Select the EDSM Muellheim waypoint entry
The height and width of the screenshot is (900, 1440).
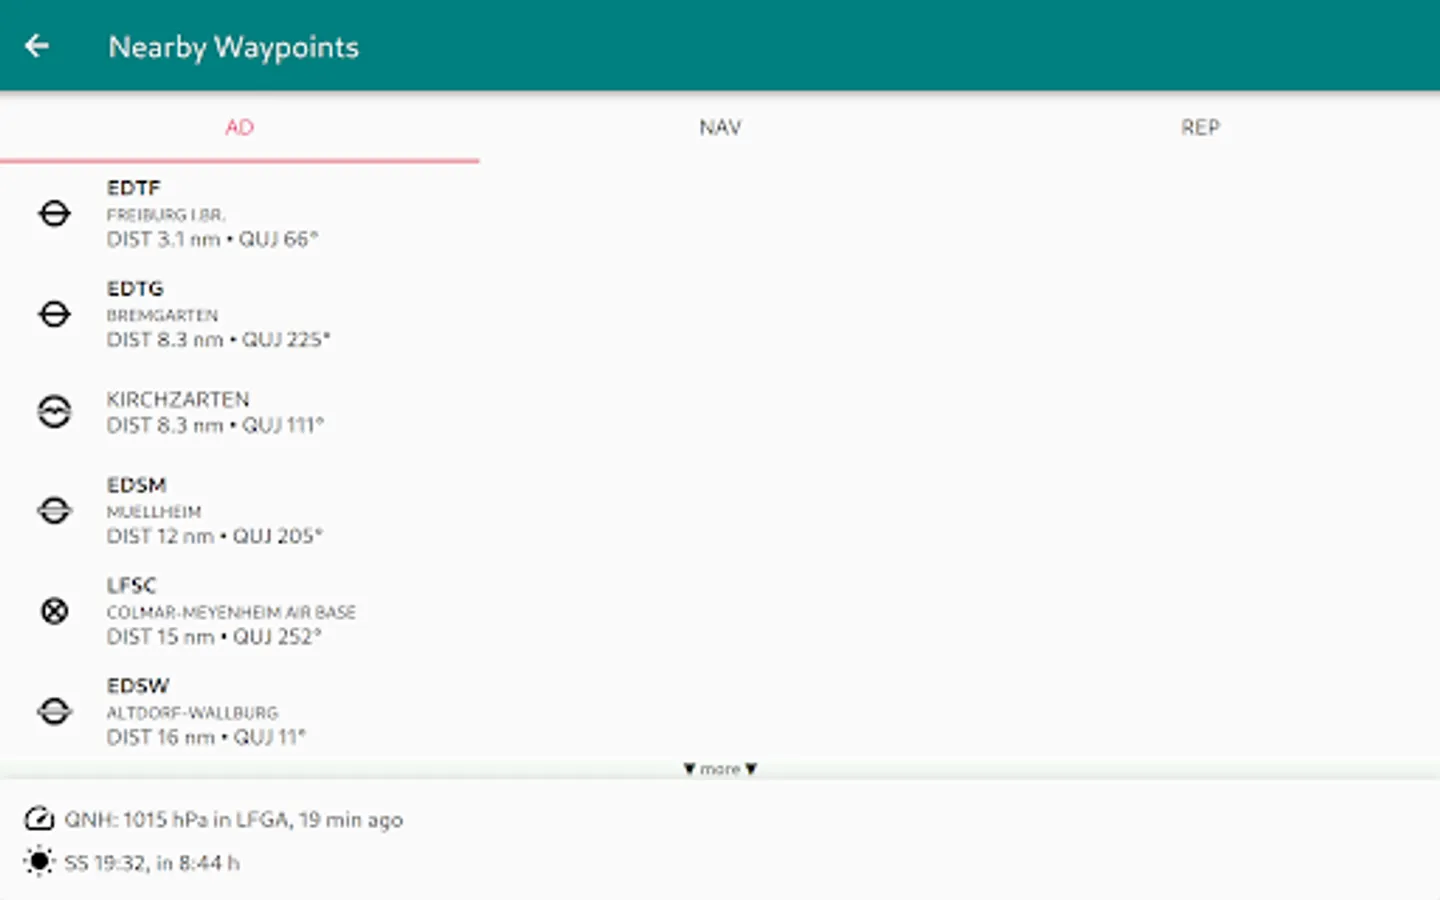coord(720,510)
